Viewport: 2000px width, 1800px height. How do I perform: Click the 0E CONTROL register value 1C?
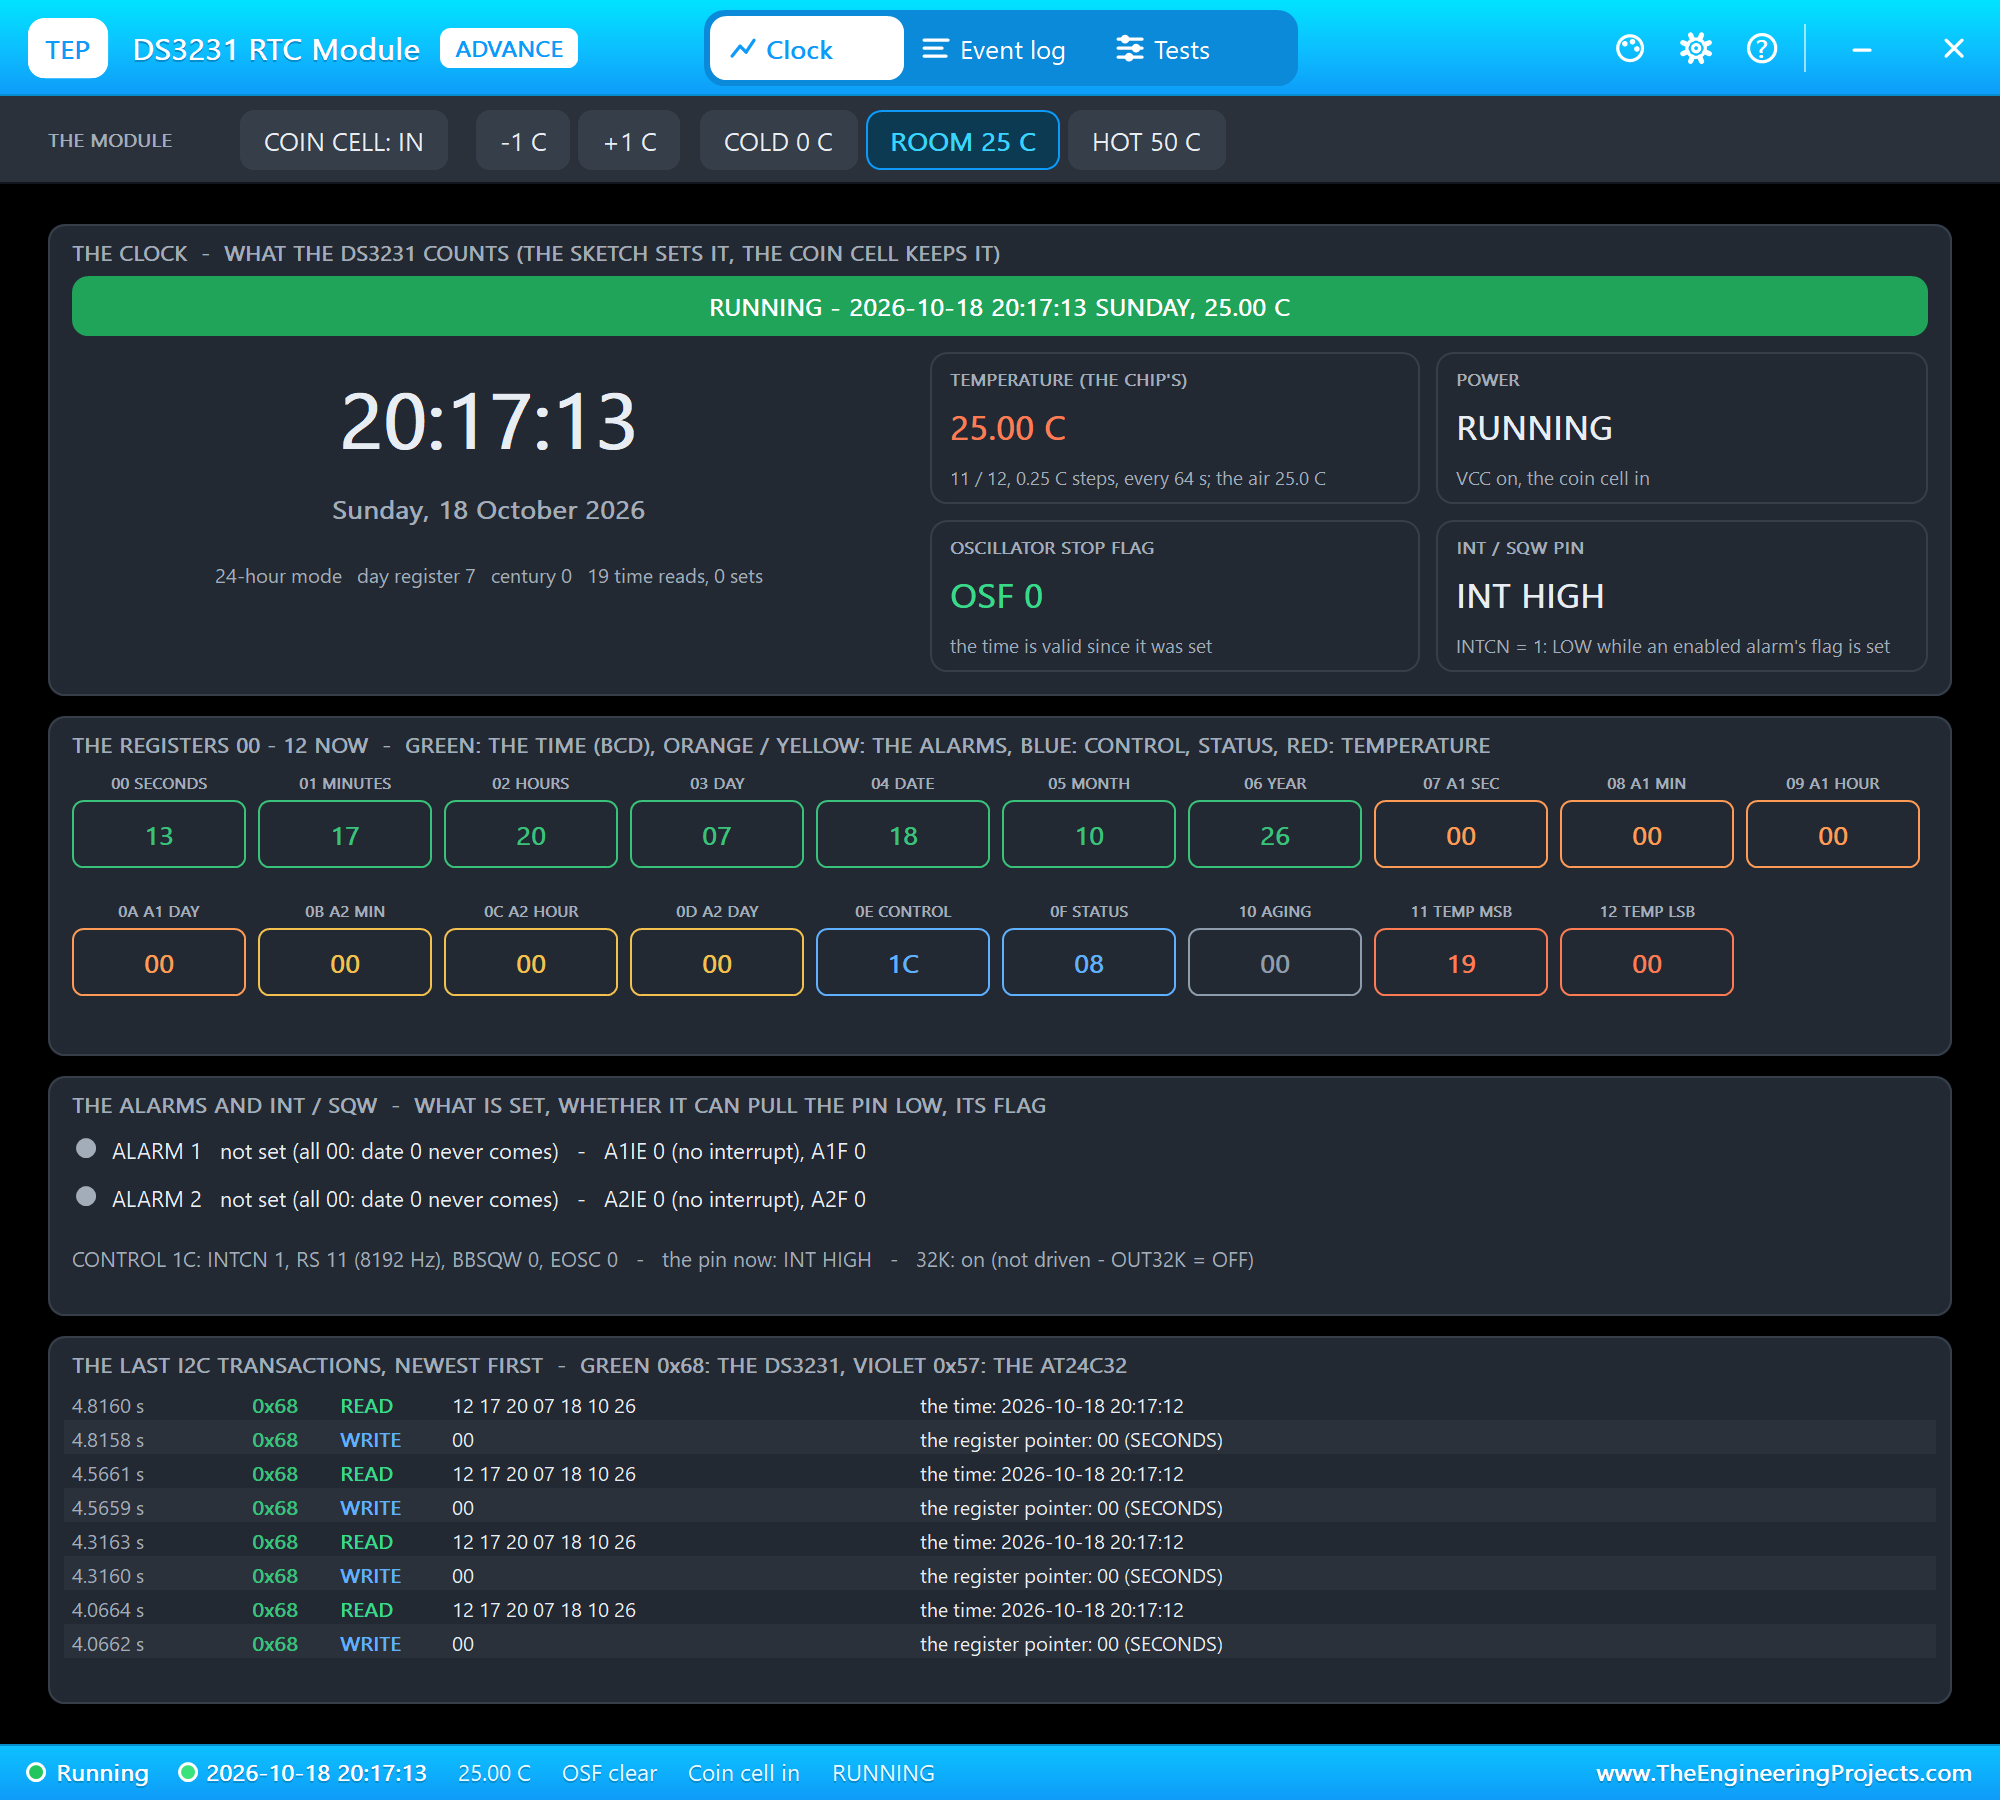click(903, 963)
